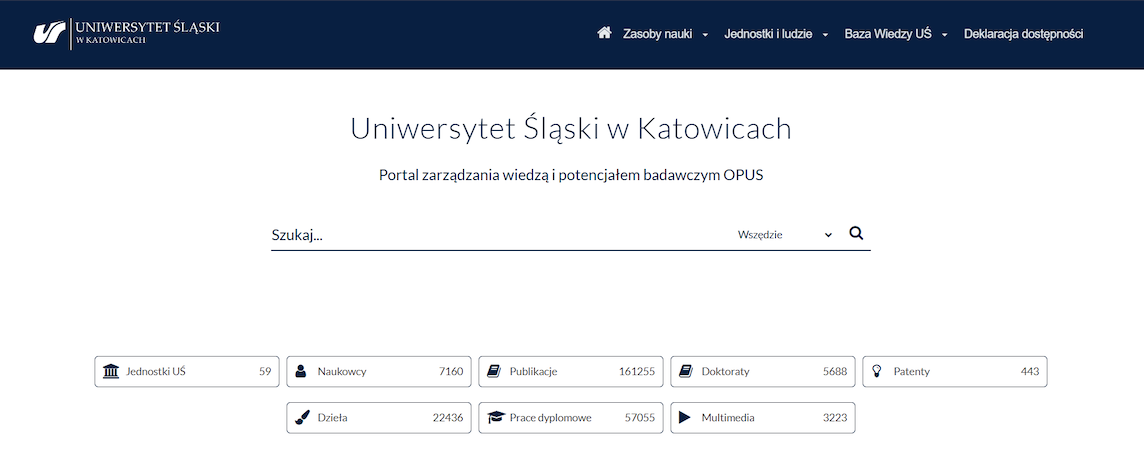Click the book icon for Publikacje
1144x458 pixels.
(494, 371)
